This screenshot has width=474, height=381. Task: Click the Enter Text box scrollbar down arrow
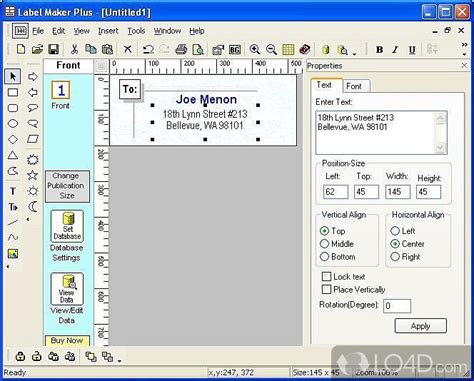point(440,147)
